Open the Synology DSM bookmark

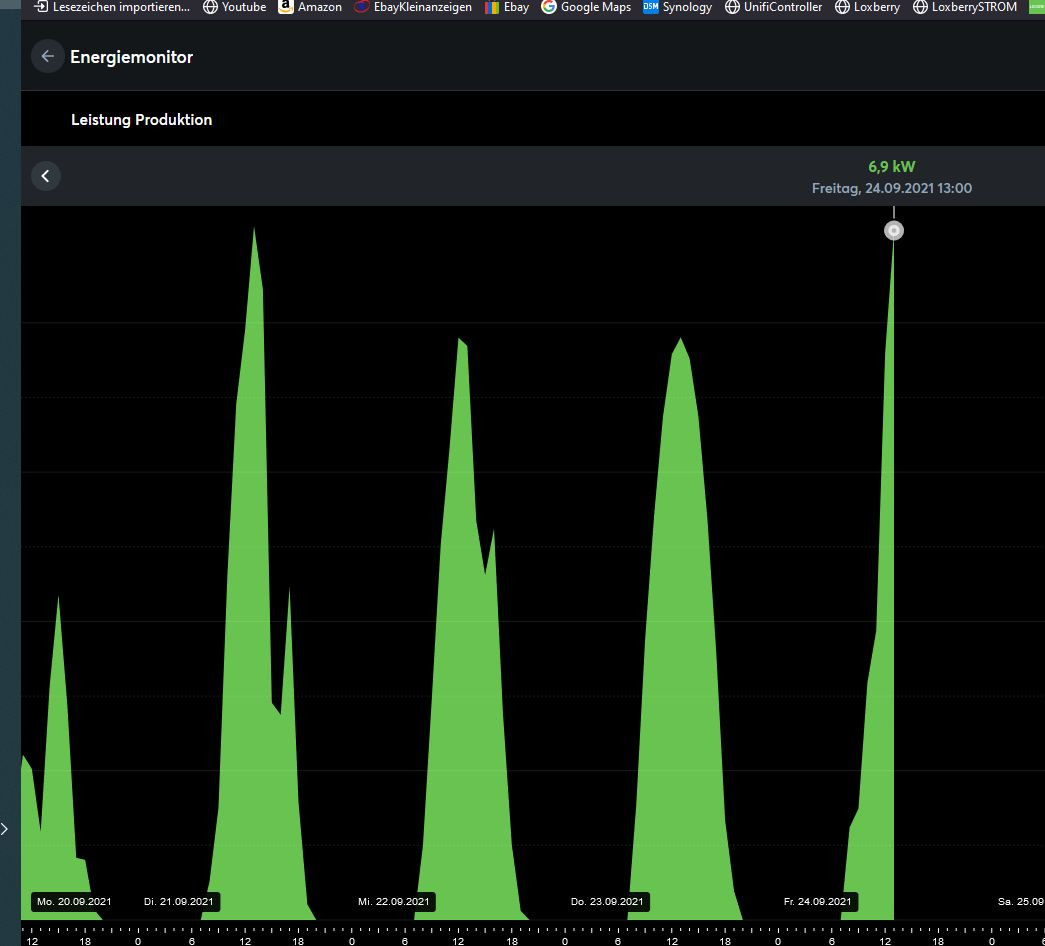click(677, 7)
